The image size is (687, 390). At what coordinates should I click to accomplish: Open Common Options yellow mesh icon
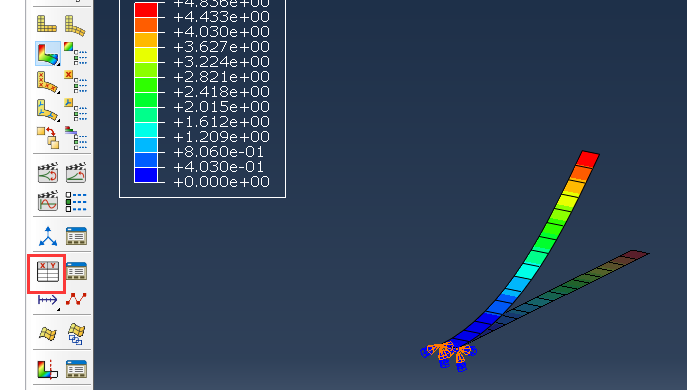[47, 334]
